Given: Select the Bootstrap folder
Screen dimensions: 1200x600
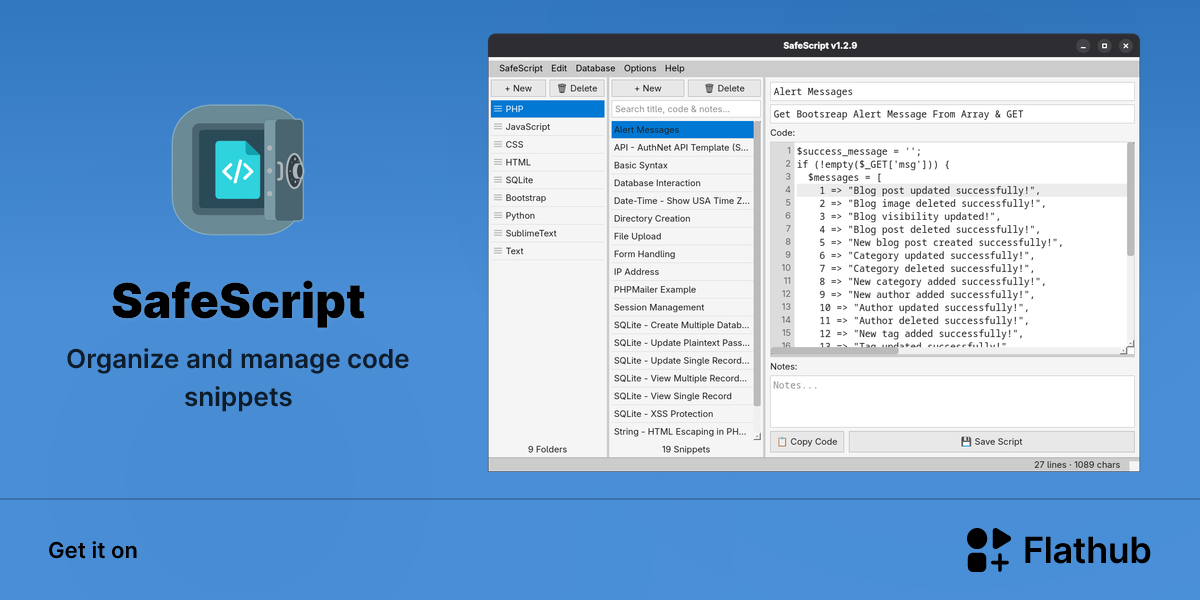Looking at the screenshot, I should [x=548, y=198].
